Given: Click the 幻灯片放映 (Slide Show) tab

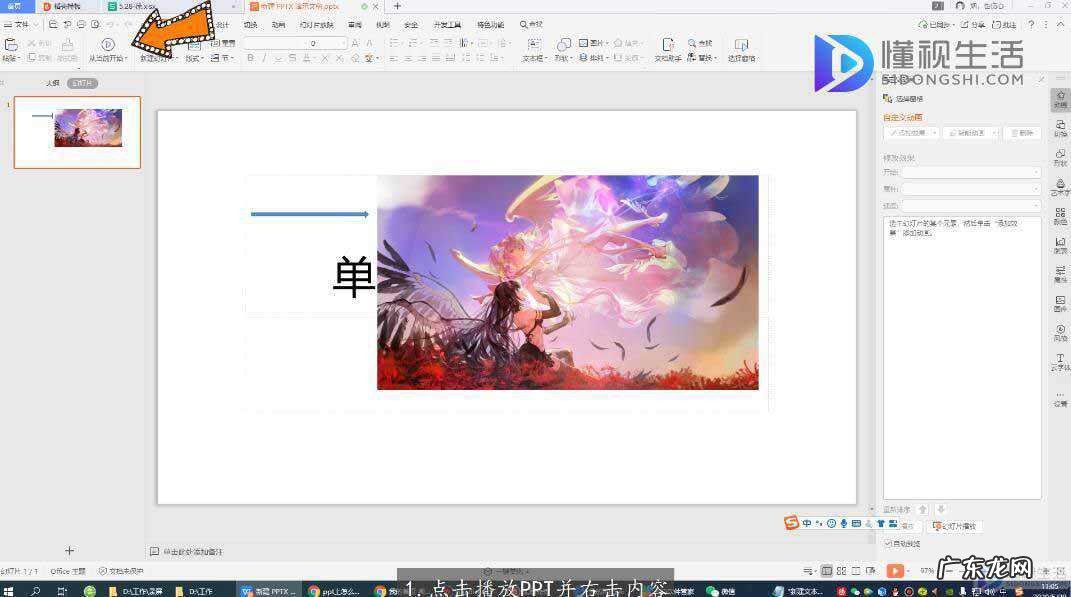Looking at the screenshot, I should pyautogui.click(x=313, y=24).
